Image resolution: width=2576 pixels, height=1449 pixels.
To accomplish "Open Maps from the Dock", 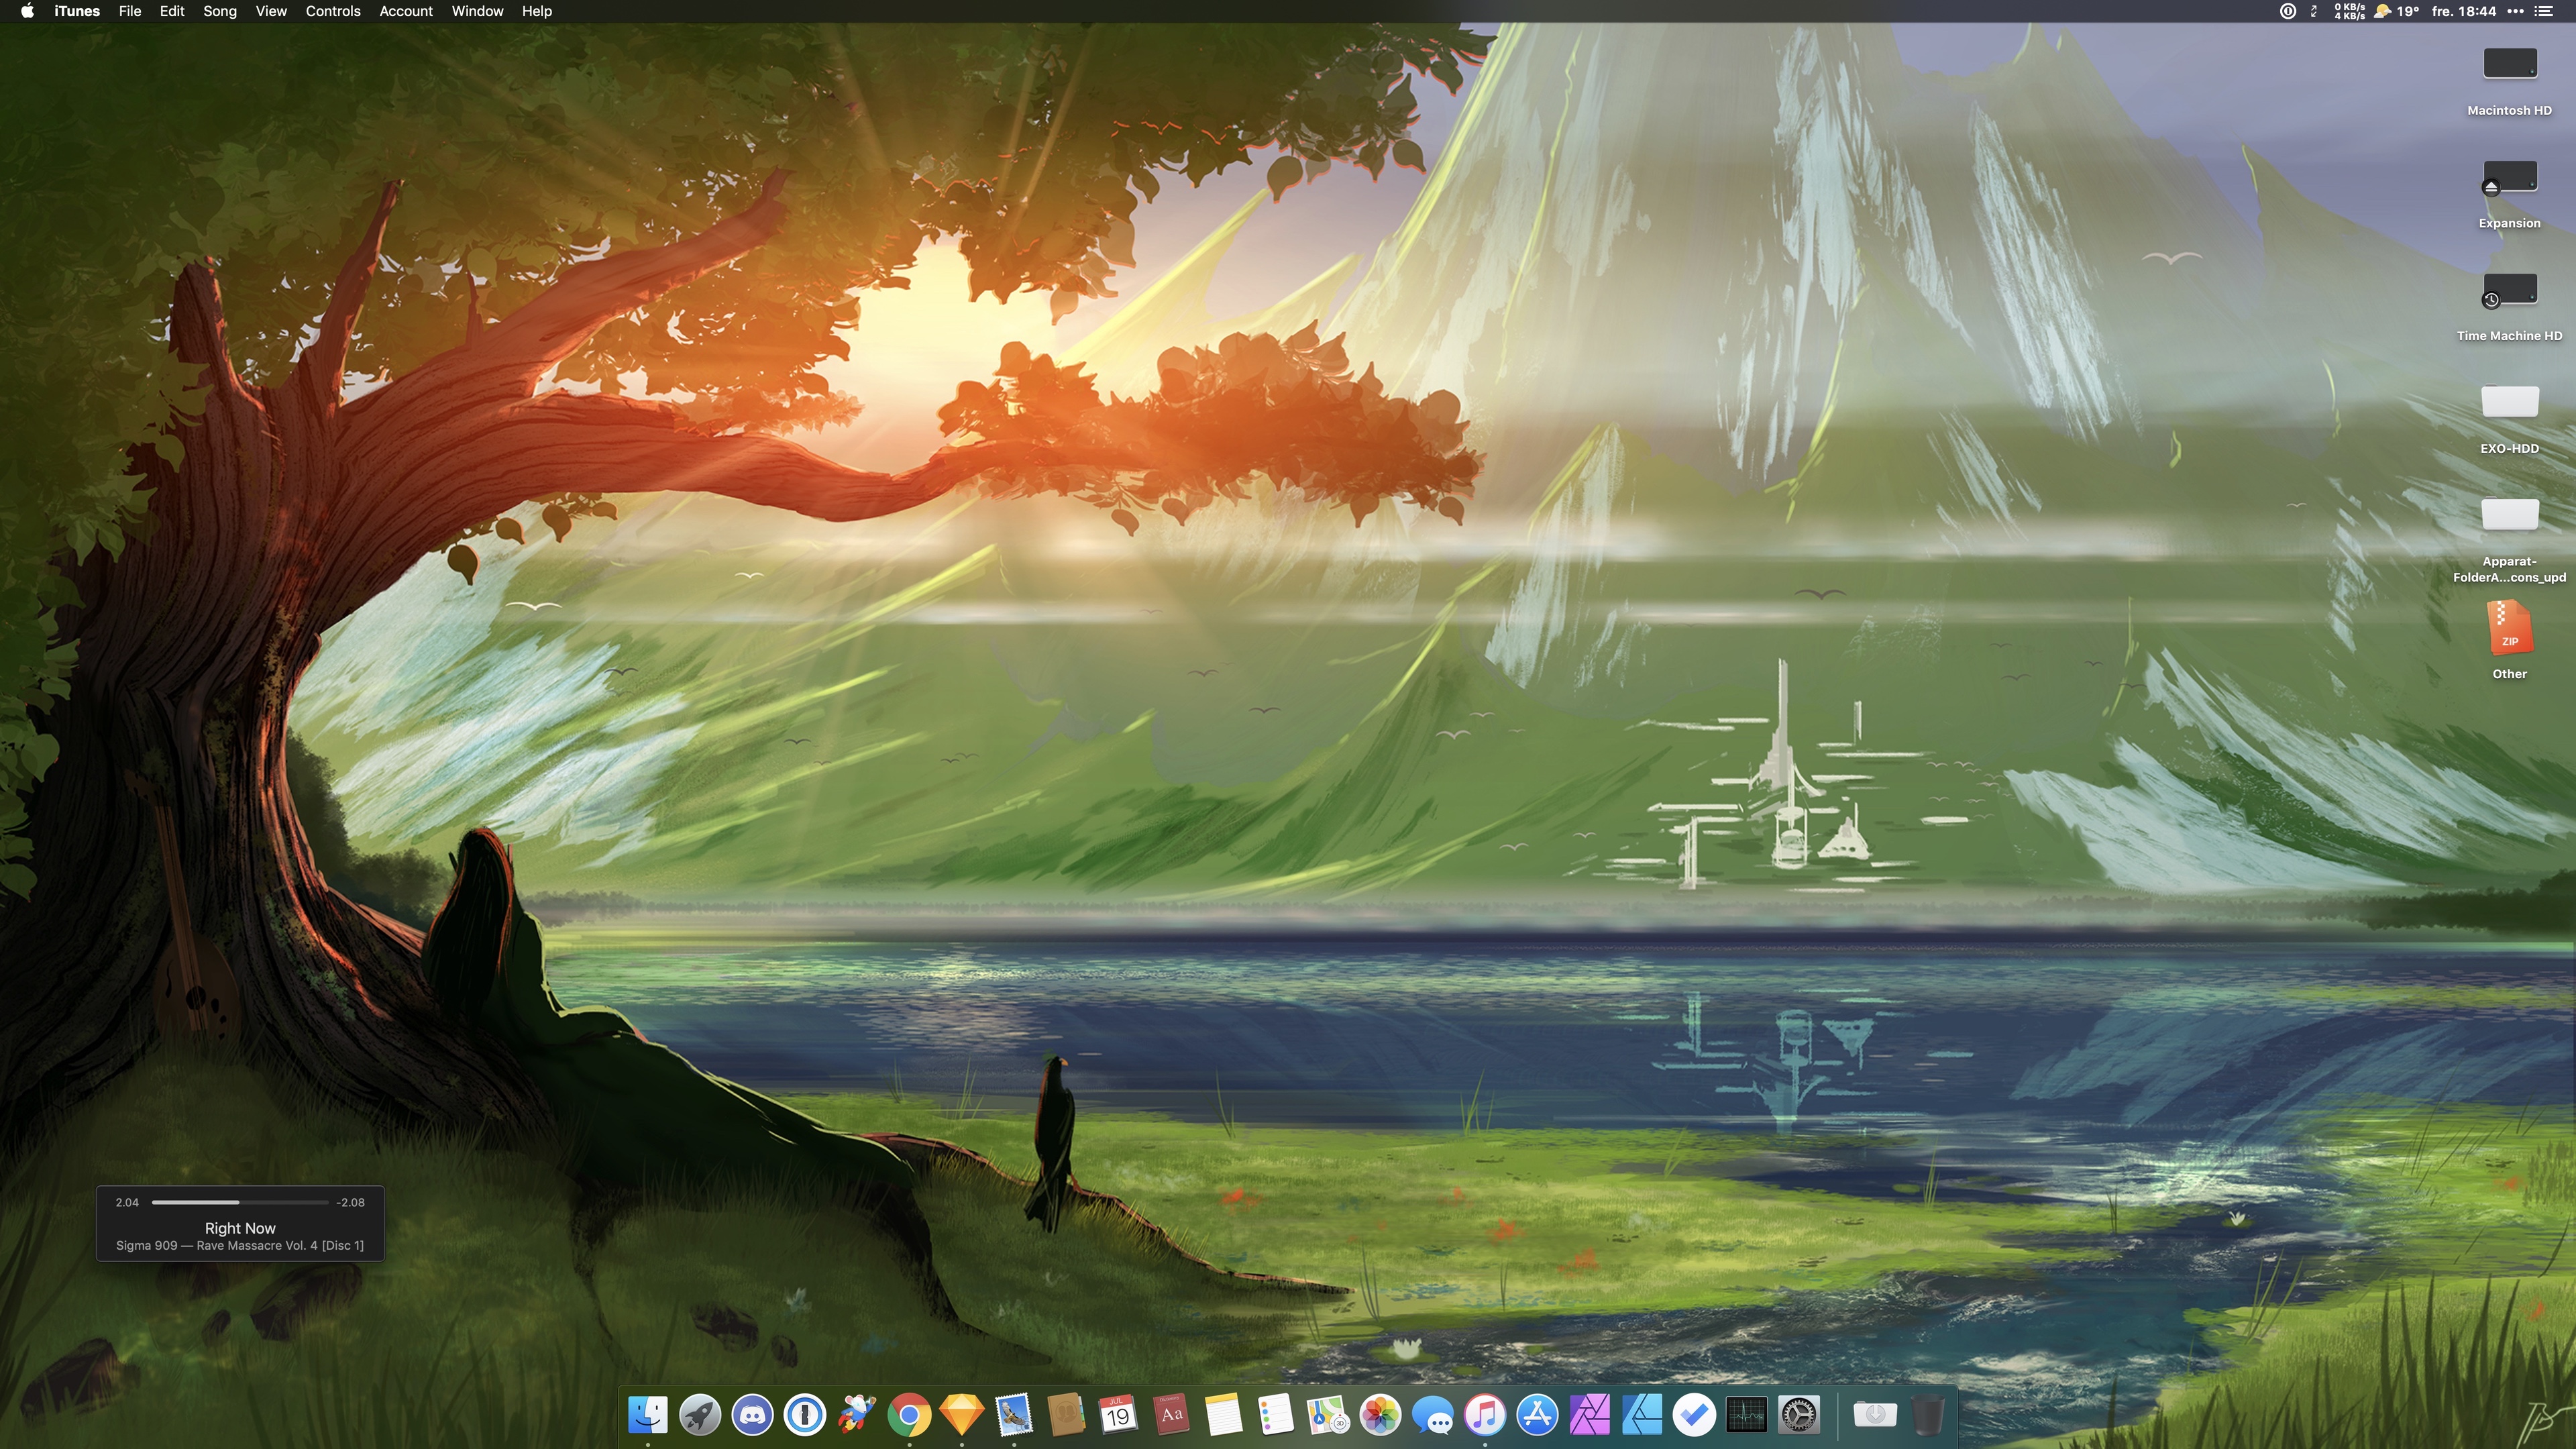I will (1328, 1415).
